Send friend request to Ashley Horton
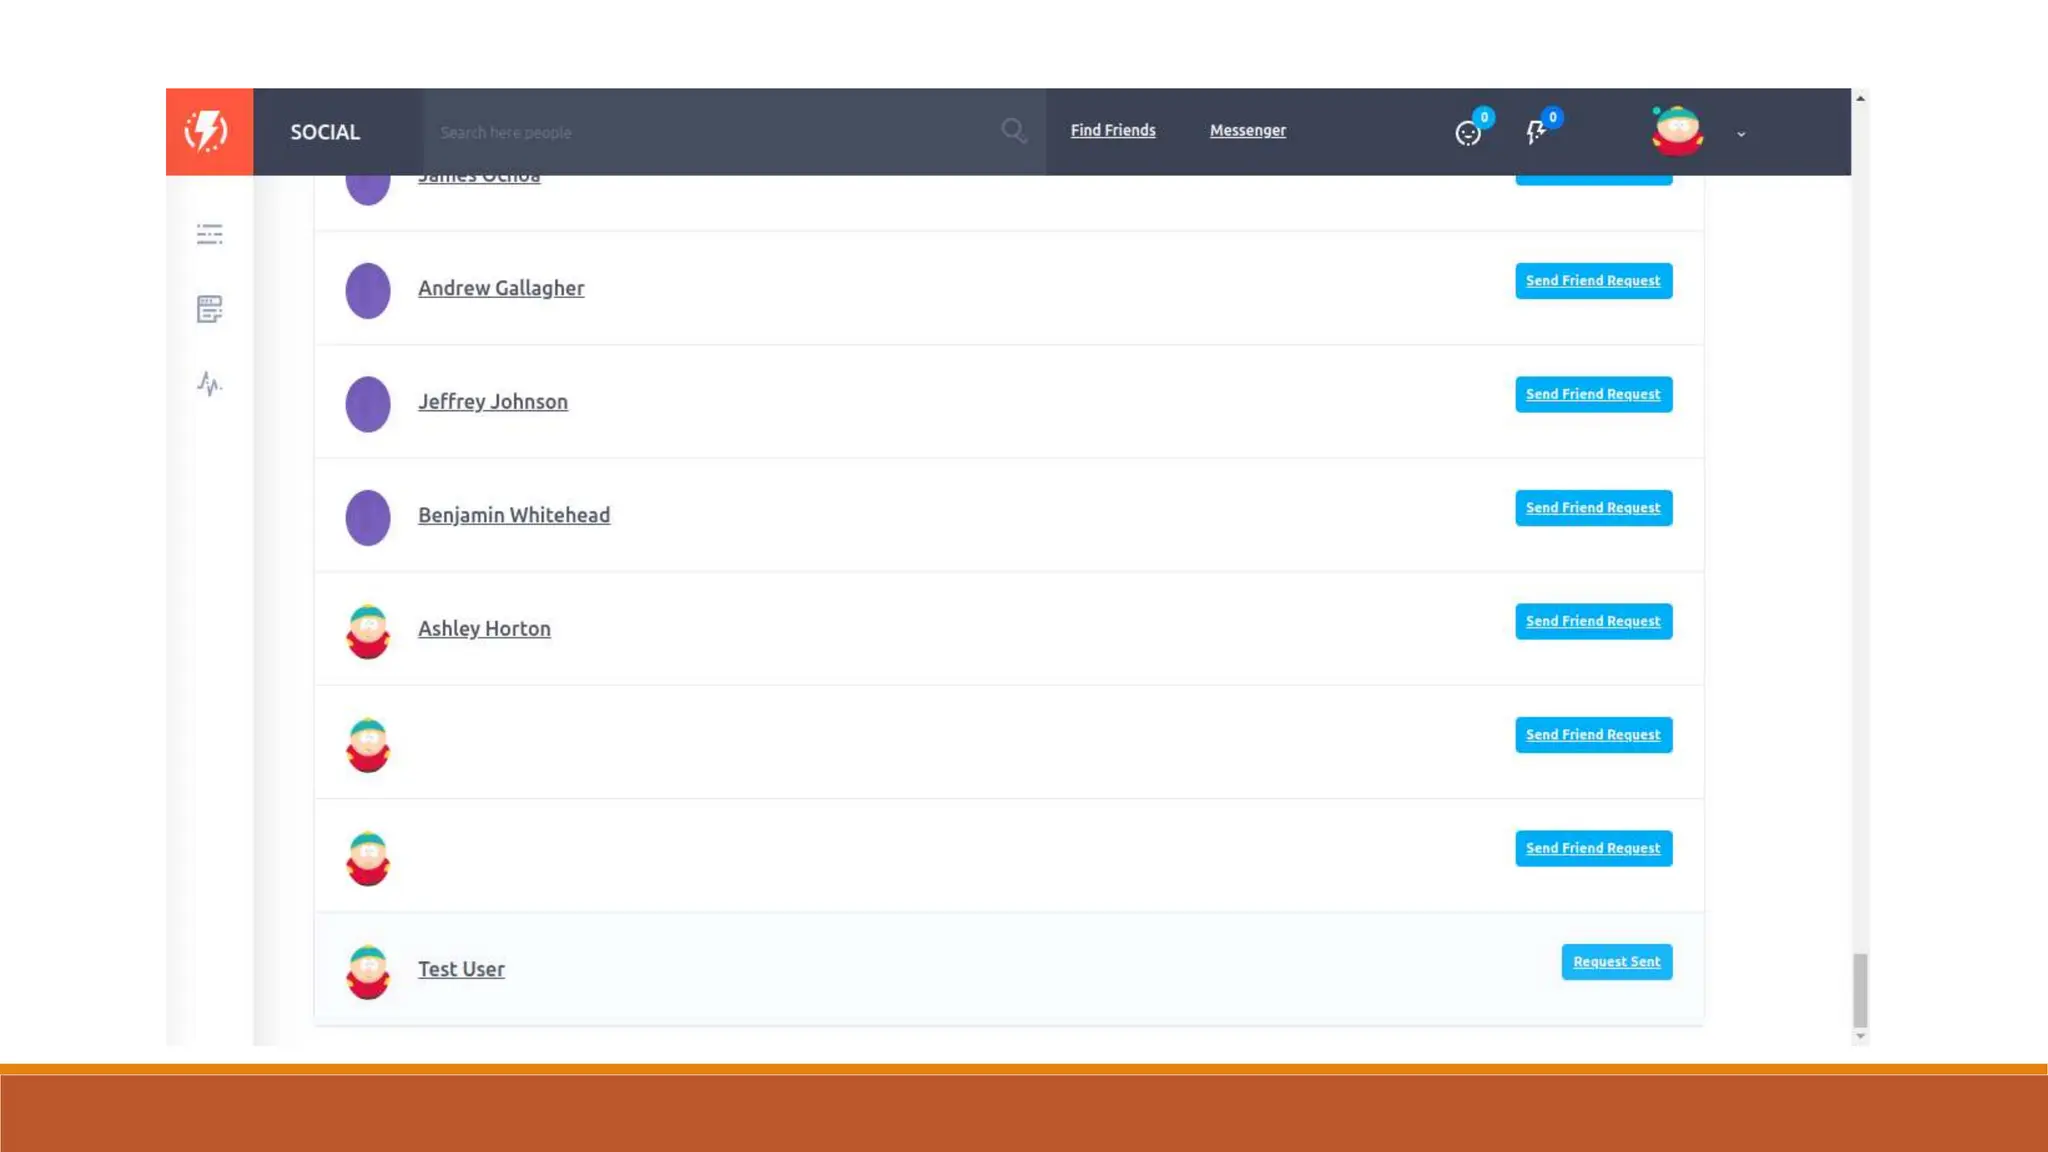 1592,621
